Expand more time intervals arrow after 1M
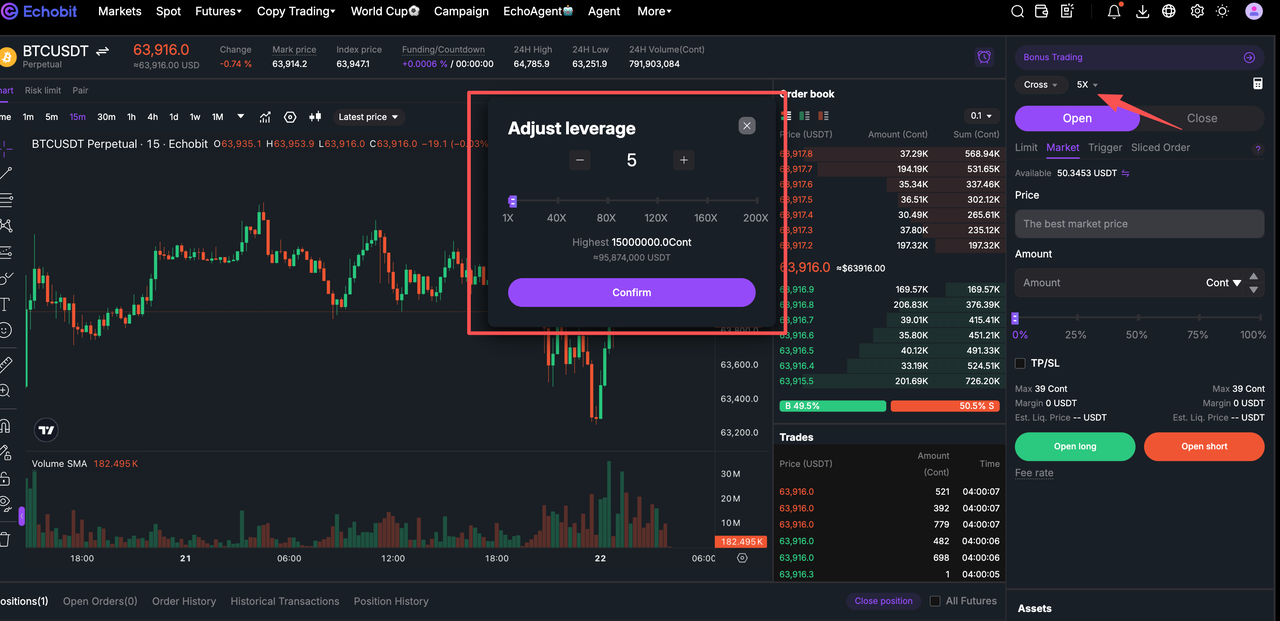Image resolution: width=1280 pixels, height=621 pixels. pyautogui.click(x=240, y=117)
